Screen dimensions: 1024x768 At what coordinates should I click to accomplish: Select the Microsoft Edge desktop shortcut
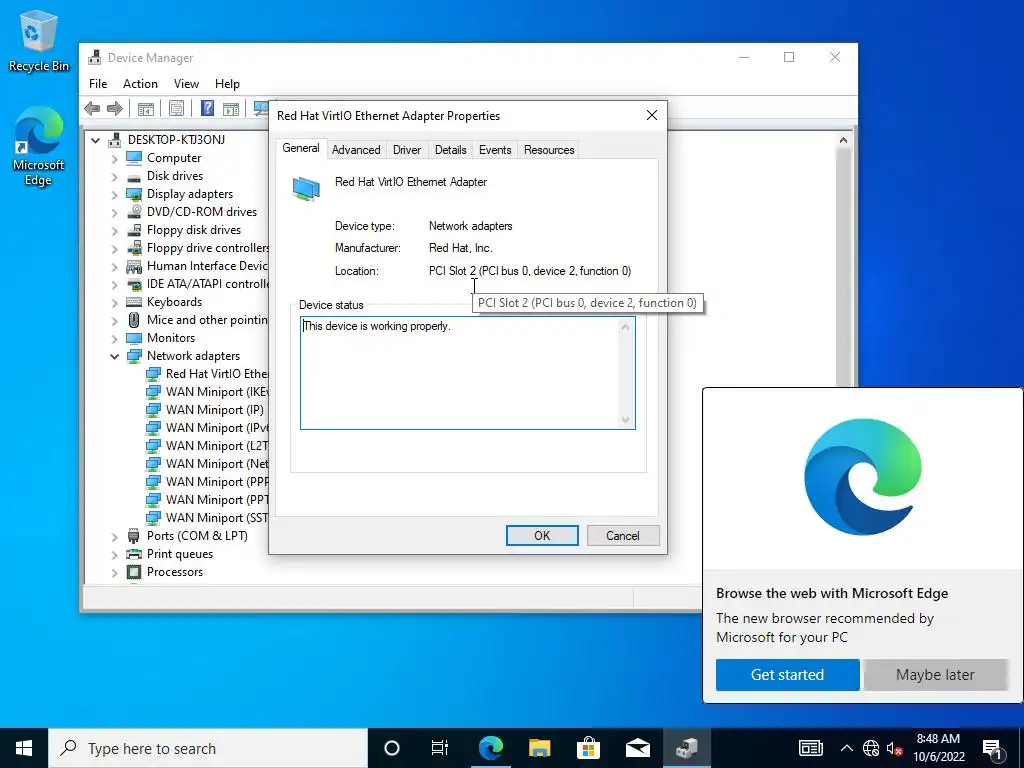(38, 147)
